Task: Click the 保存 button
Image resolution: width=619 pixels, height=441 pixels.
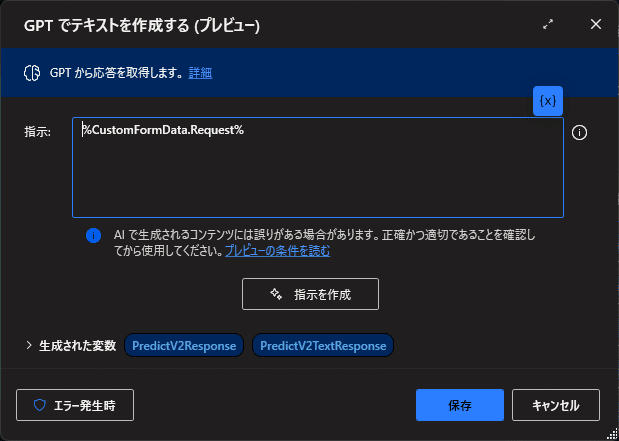Action: [x=460, y=405]
